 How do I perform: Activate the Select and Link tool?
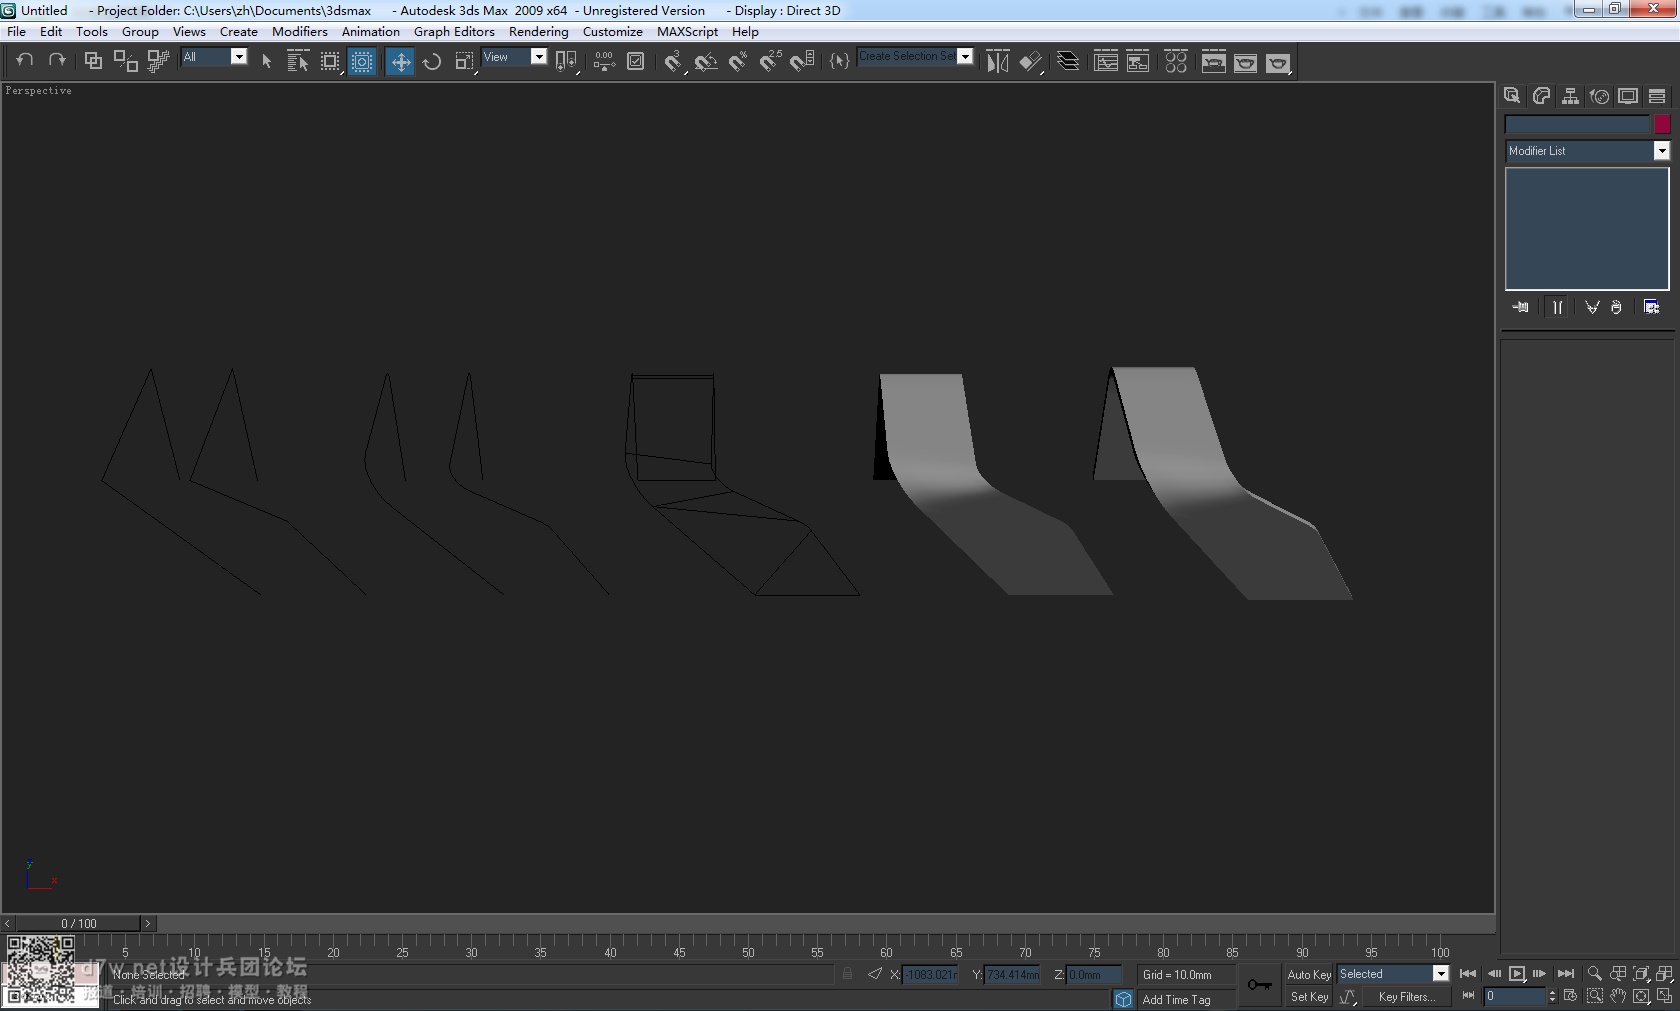tap(93, 61)
